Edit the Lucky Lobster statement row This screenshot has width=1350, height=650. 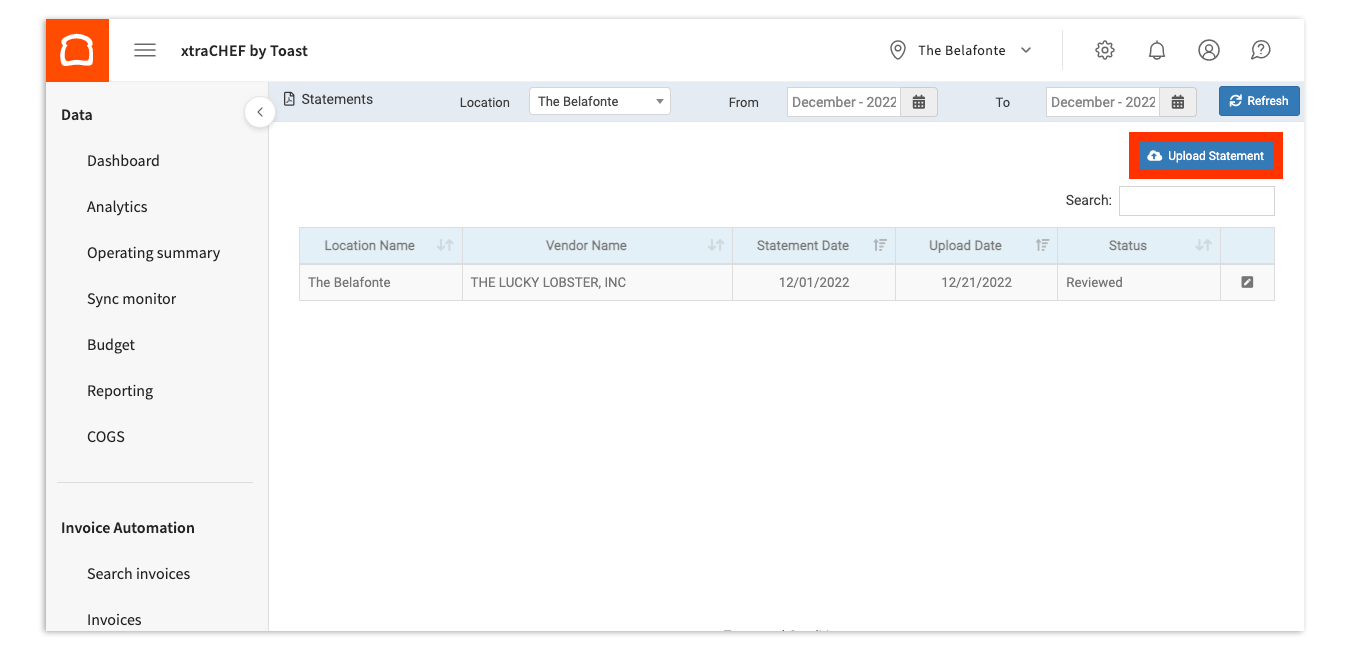1247,282
